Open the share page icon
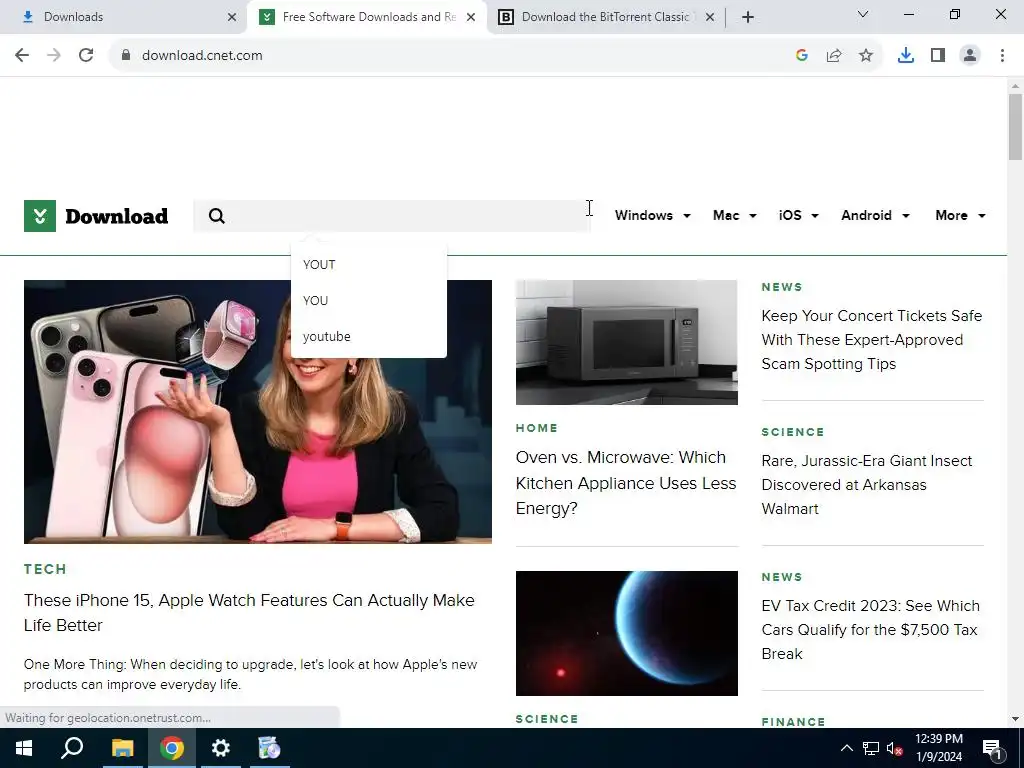 tap(834, 56)
